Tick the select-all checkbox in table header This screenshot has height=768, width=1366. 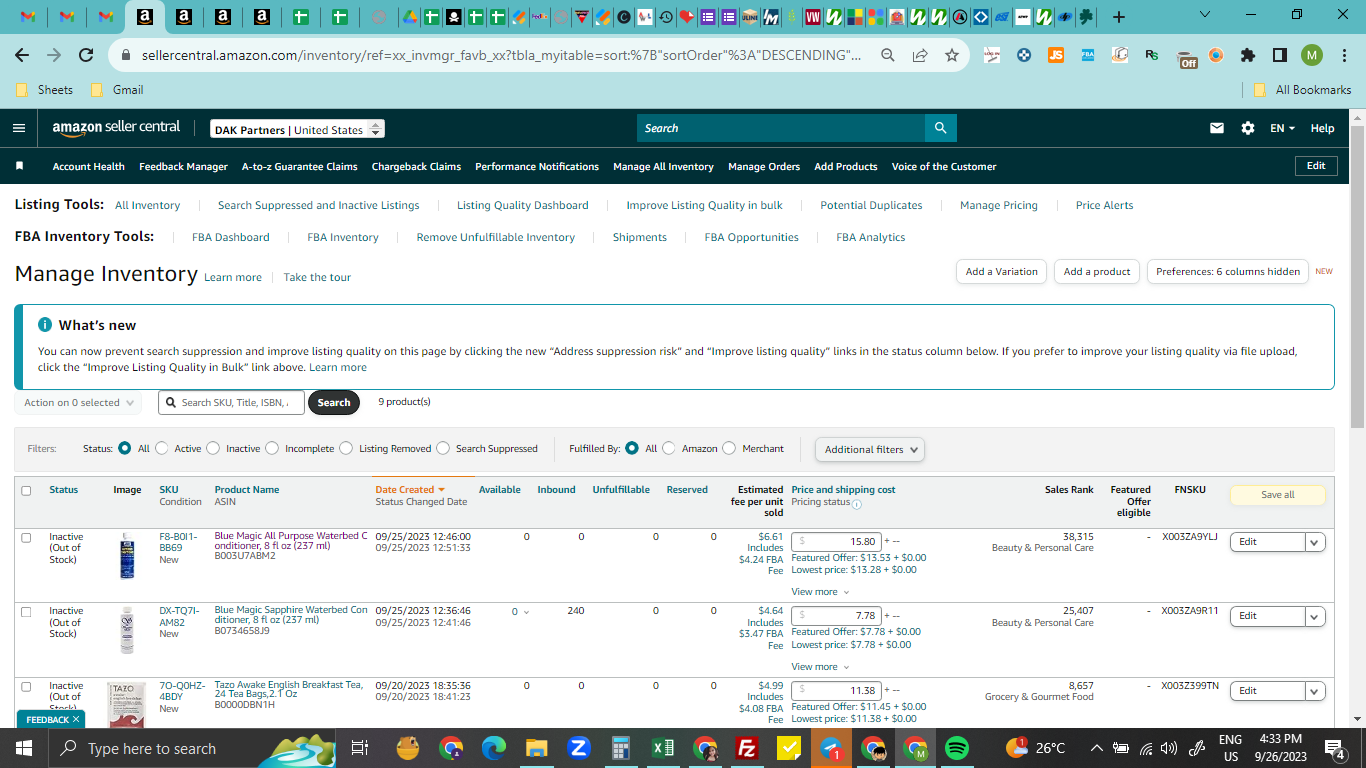point(26,491)
